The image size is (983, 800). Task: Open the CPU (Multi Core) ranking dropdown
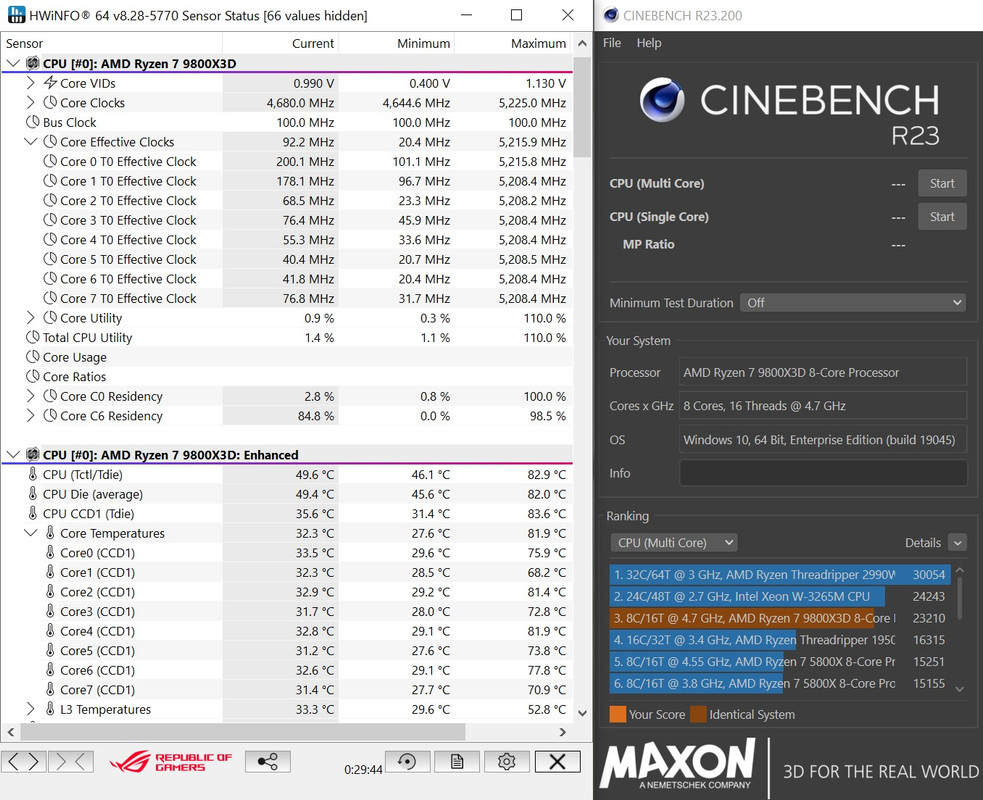pos(674,542)
